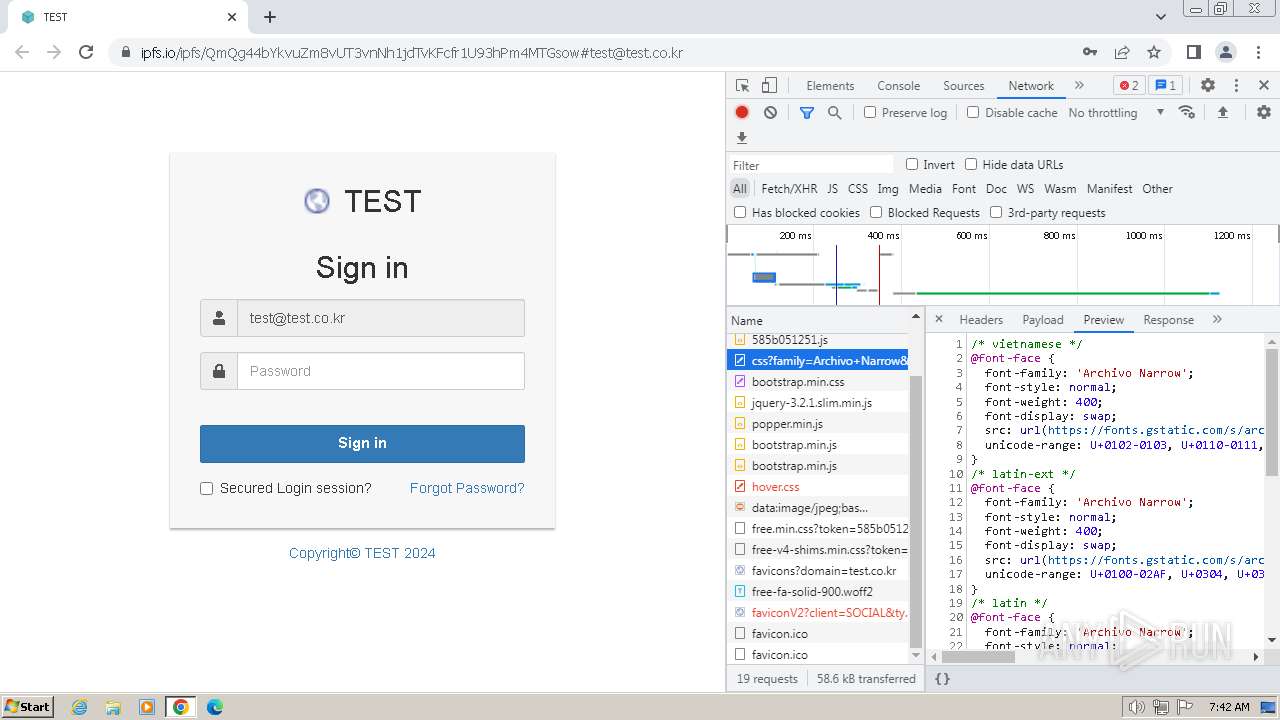Open the Chrome profile avatar

[x=1225, y=53]
